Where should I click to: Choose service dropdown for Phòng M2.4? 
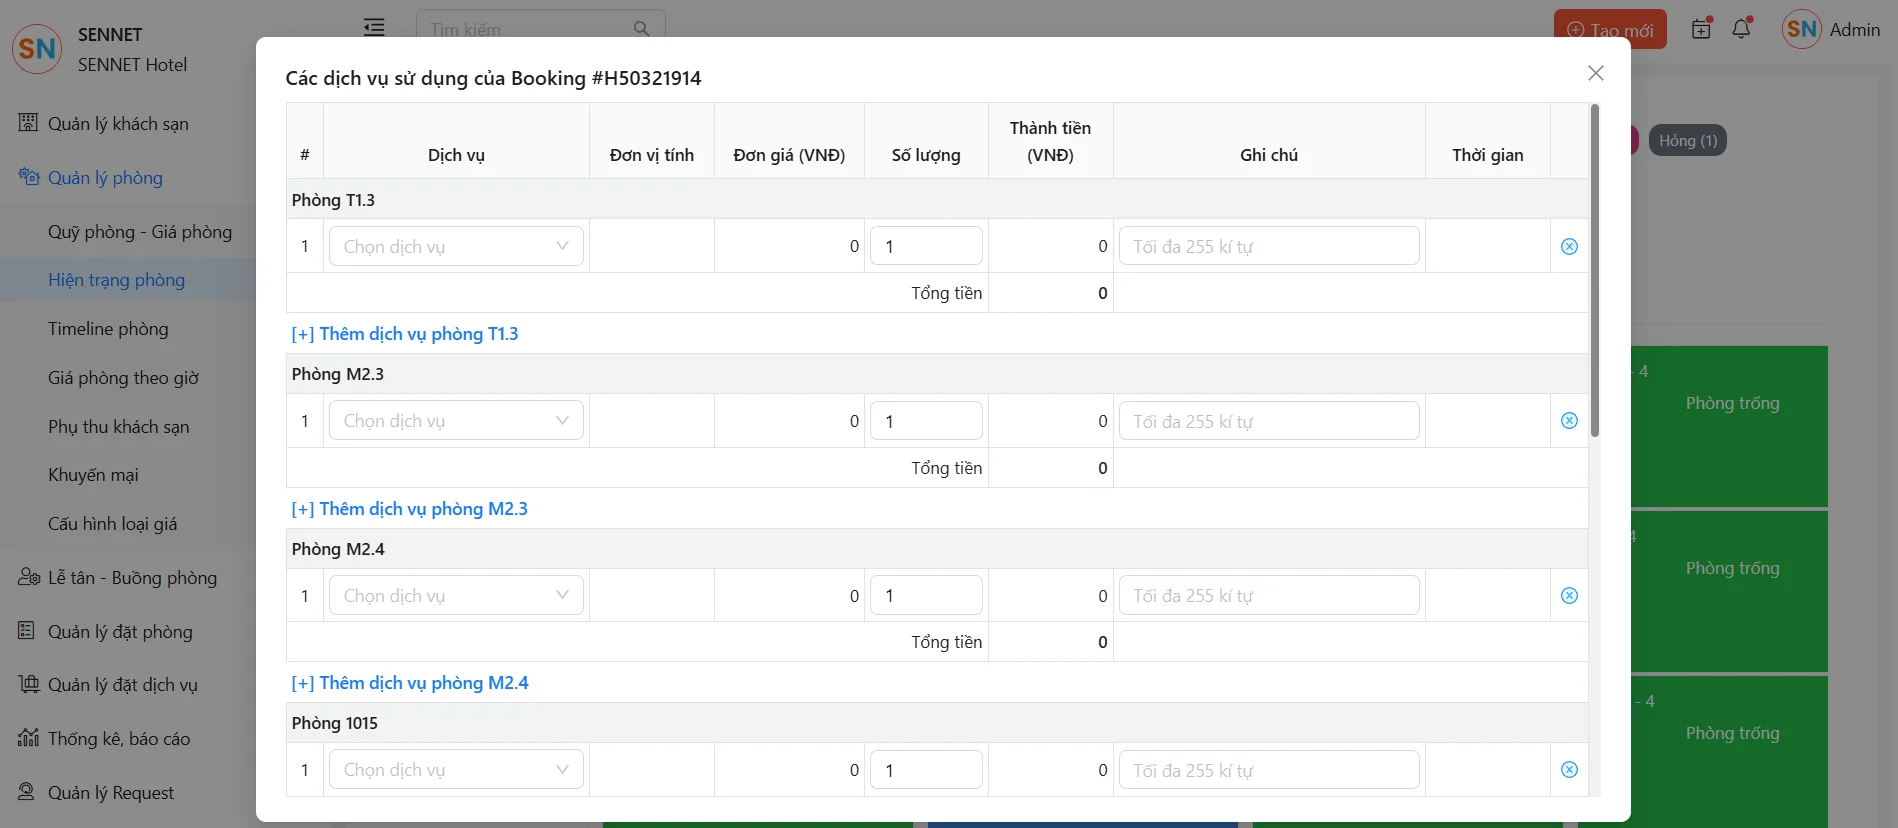[x=456, y=596]
